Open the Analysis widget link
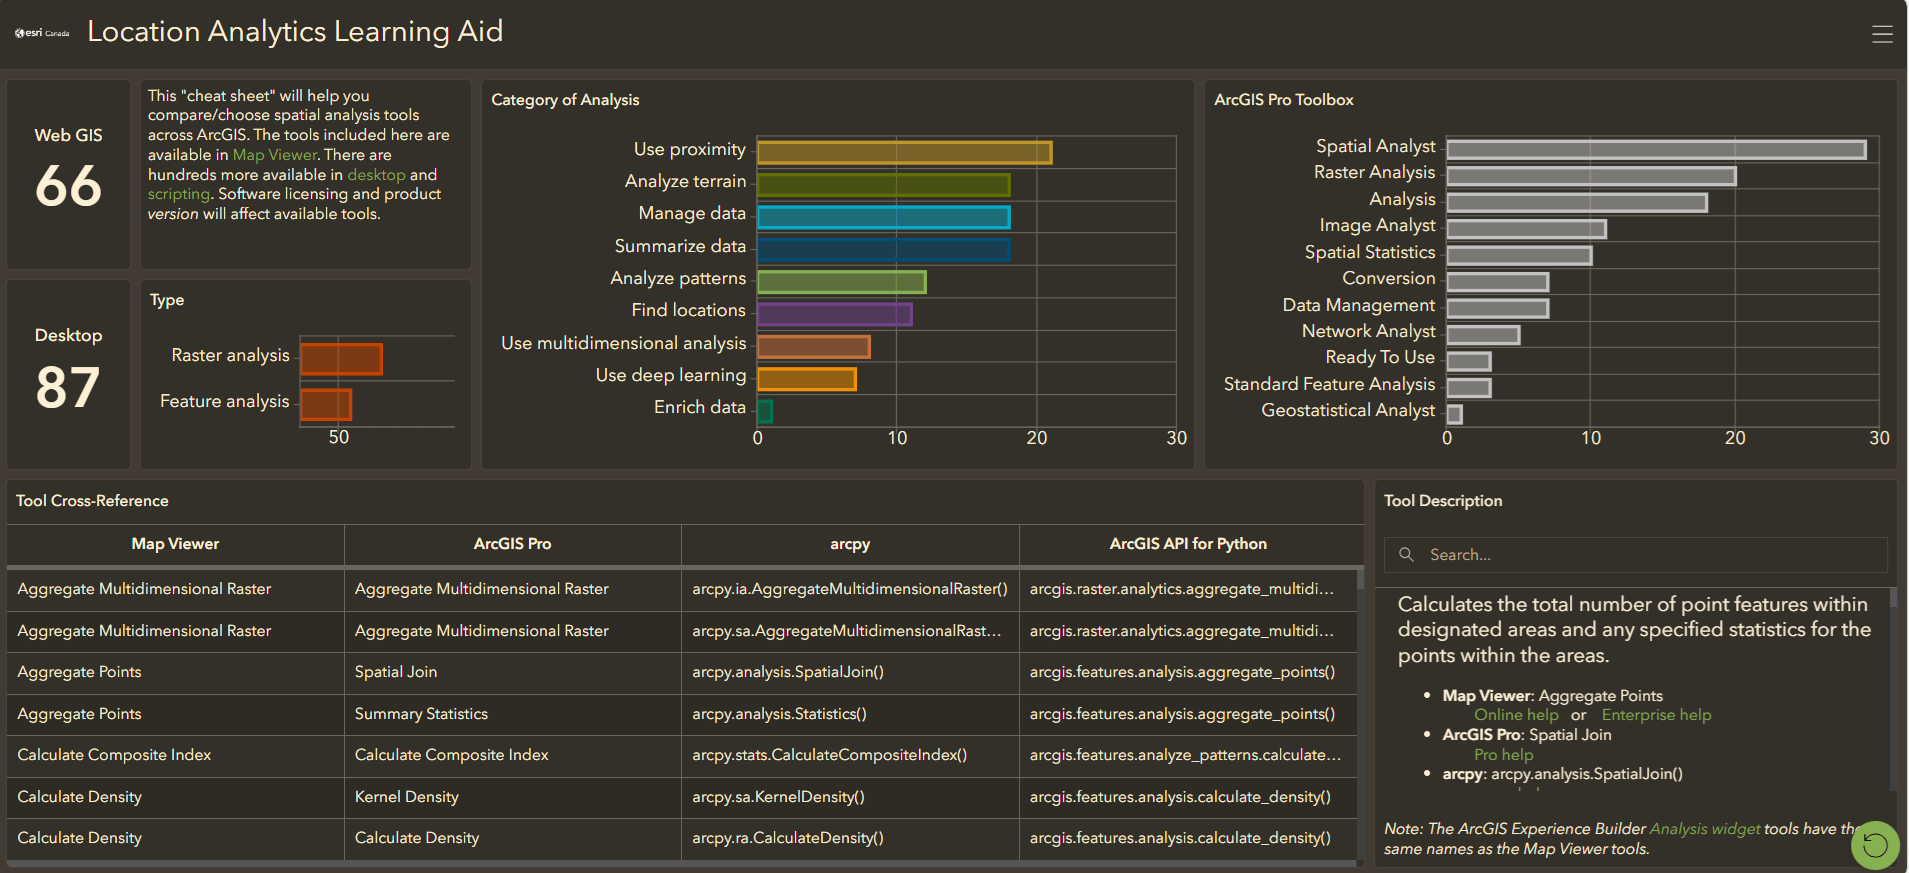 1705,829
